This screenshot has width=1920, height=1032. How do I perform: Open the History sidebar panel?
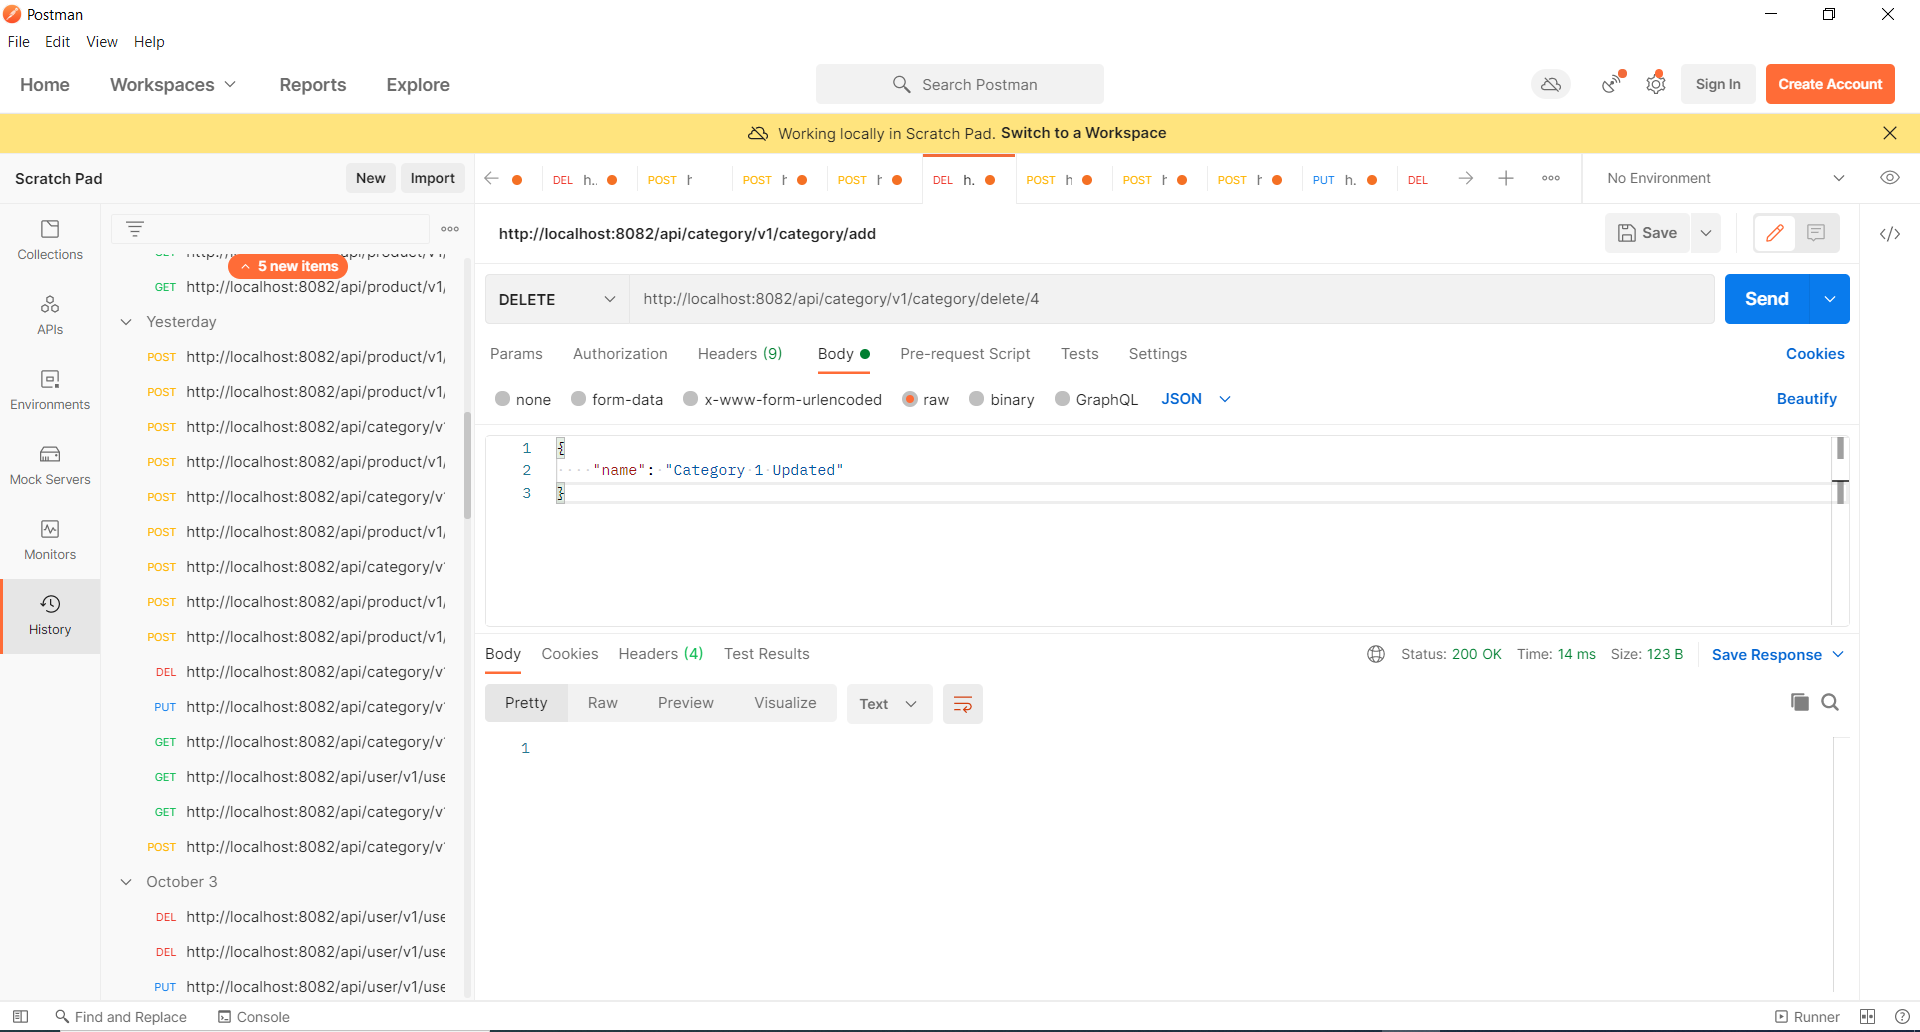(50, 616)
